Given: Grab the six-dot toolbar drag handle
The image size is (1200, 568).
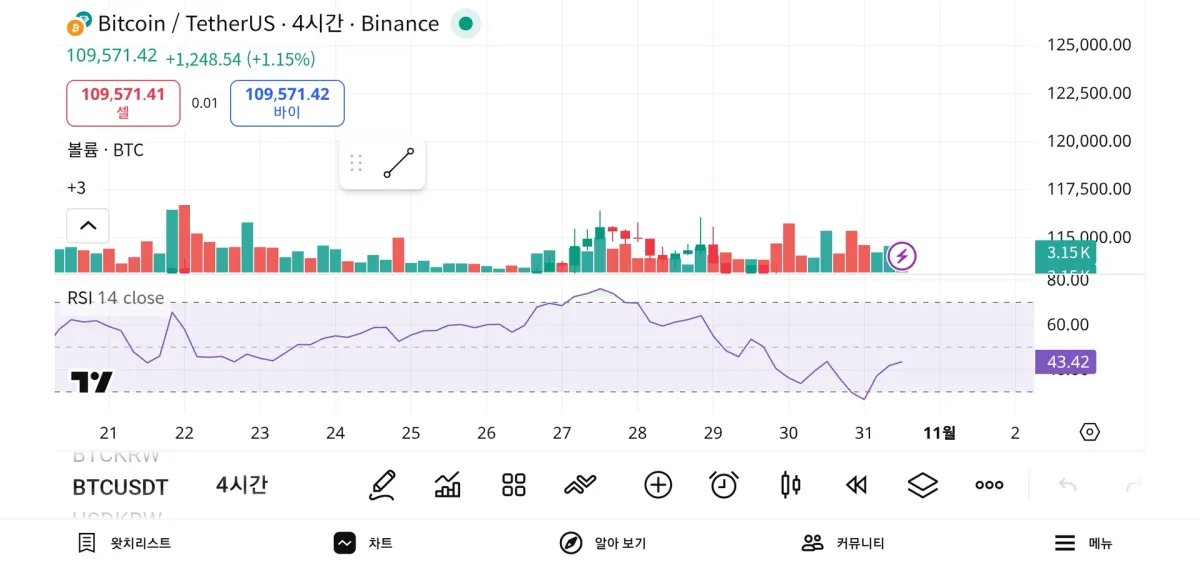Looking at the screenshot, I should (x=356, y=163).
